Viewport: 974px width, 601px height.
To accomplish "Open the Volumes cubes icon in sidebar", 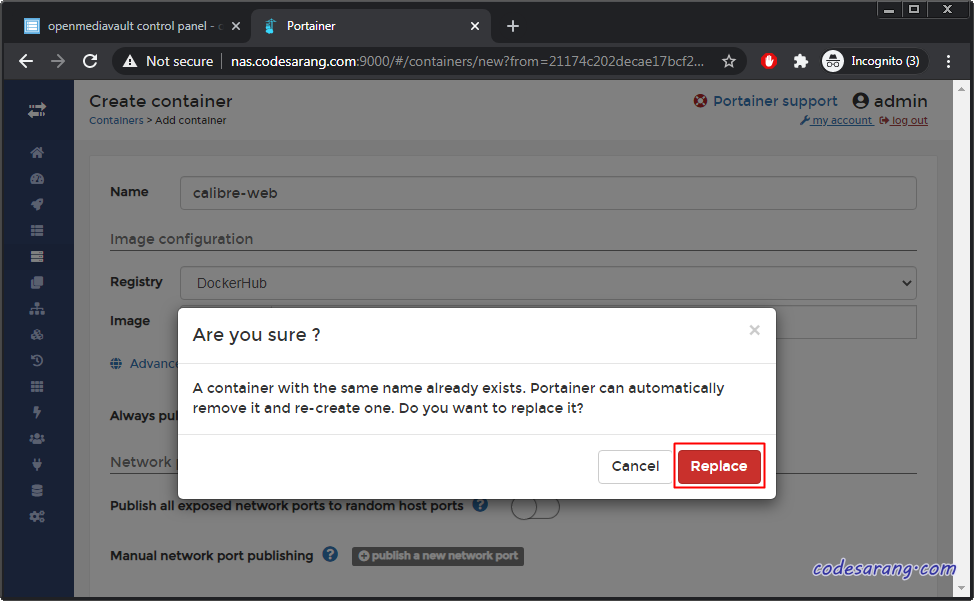I will 37,335.
